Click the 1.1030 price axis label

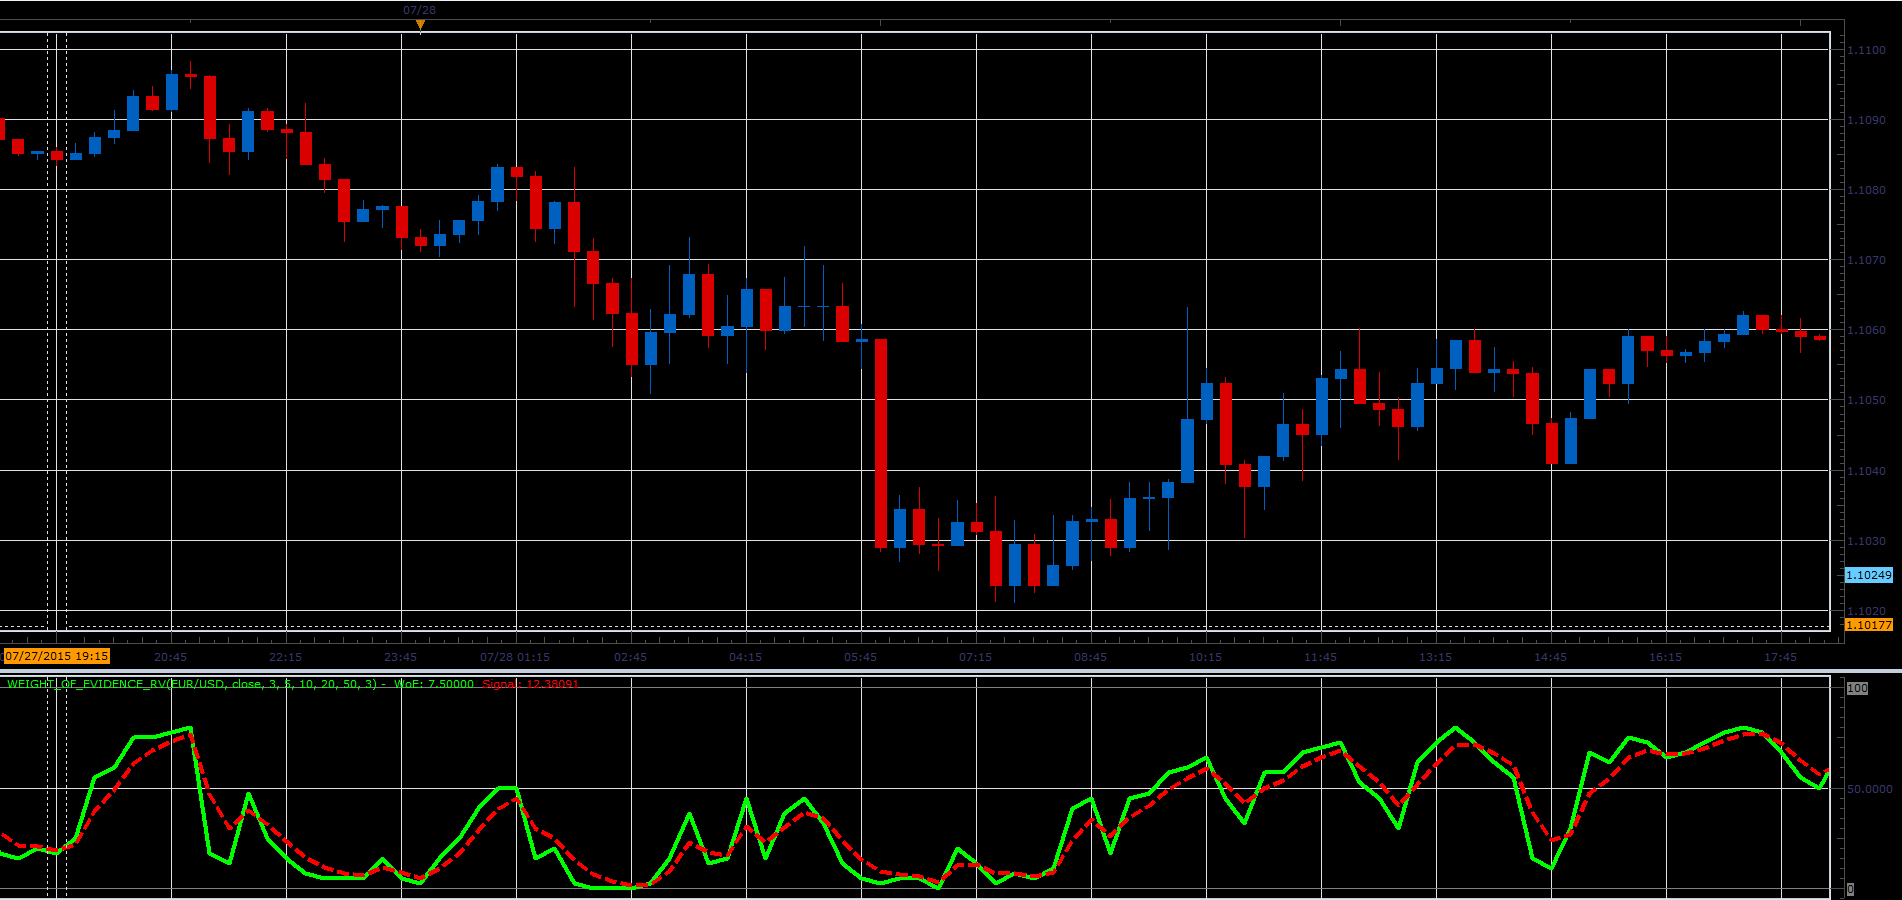point(1866,541)
